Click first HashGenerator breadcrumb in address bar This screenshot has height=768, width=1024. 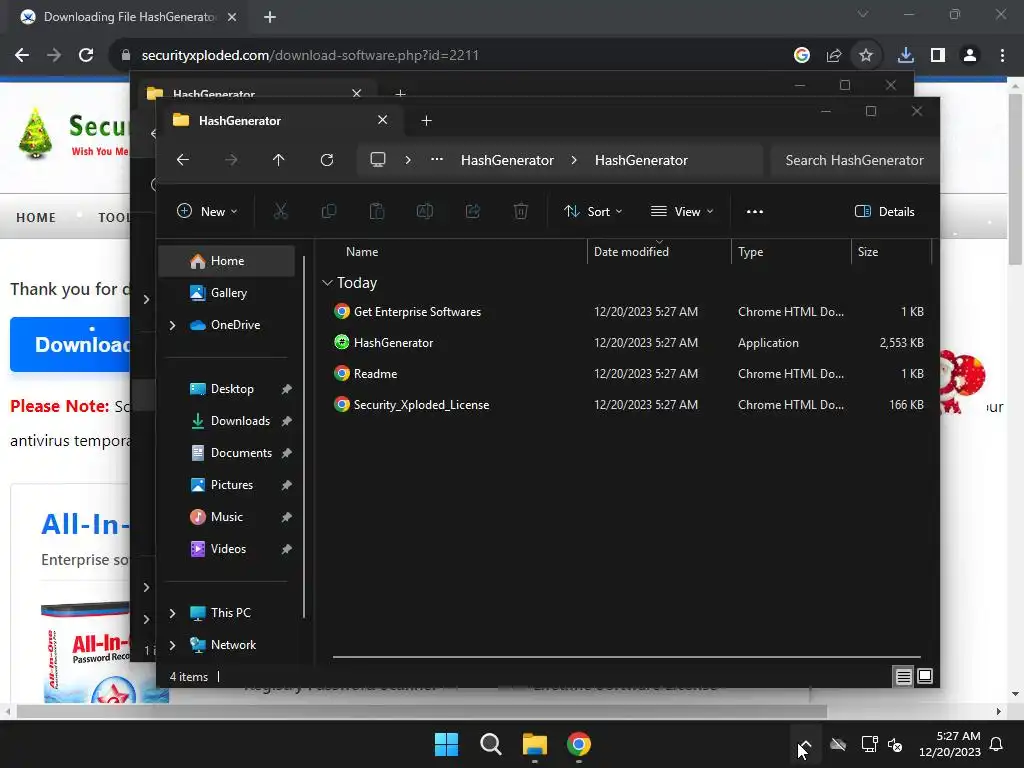pyautogui.click(x=507, y=160)
